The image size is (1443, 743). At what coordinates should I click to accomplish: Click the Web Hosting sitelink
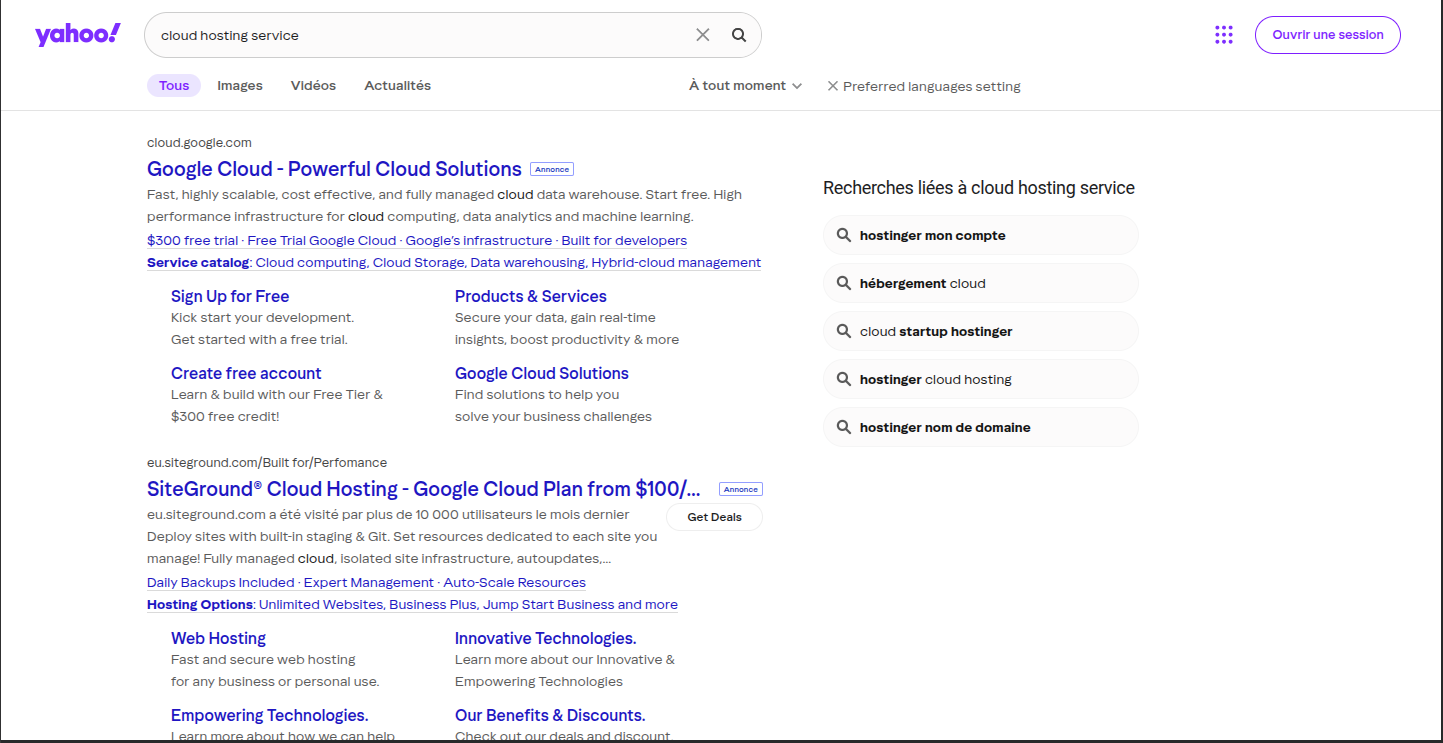coord(218,638)
